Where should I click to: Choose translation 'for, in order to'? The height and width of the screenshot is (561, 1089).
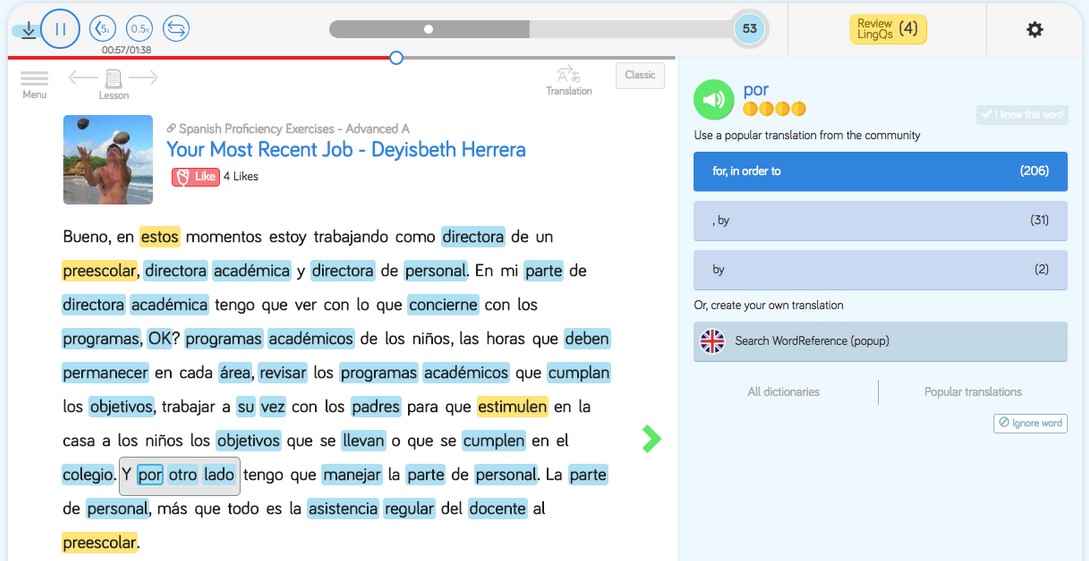(880, 171)
